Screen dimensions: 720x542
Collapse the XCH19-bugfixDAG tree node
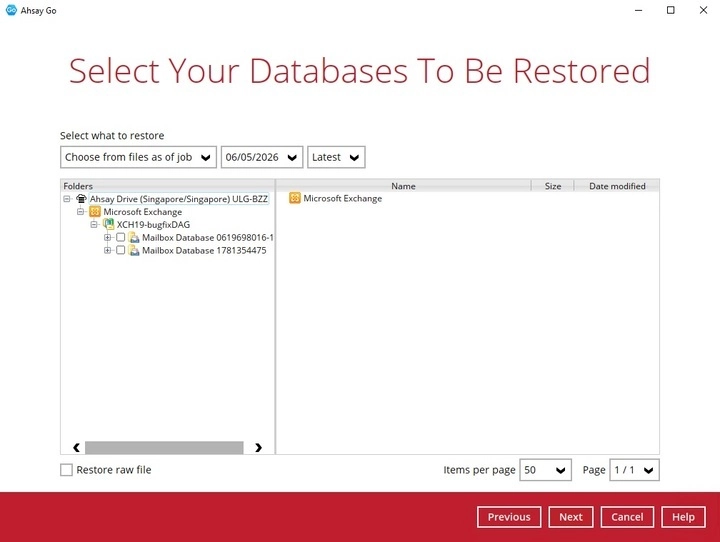pos(94,225)
